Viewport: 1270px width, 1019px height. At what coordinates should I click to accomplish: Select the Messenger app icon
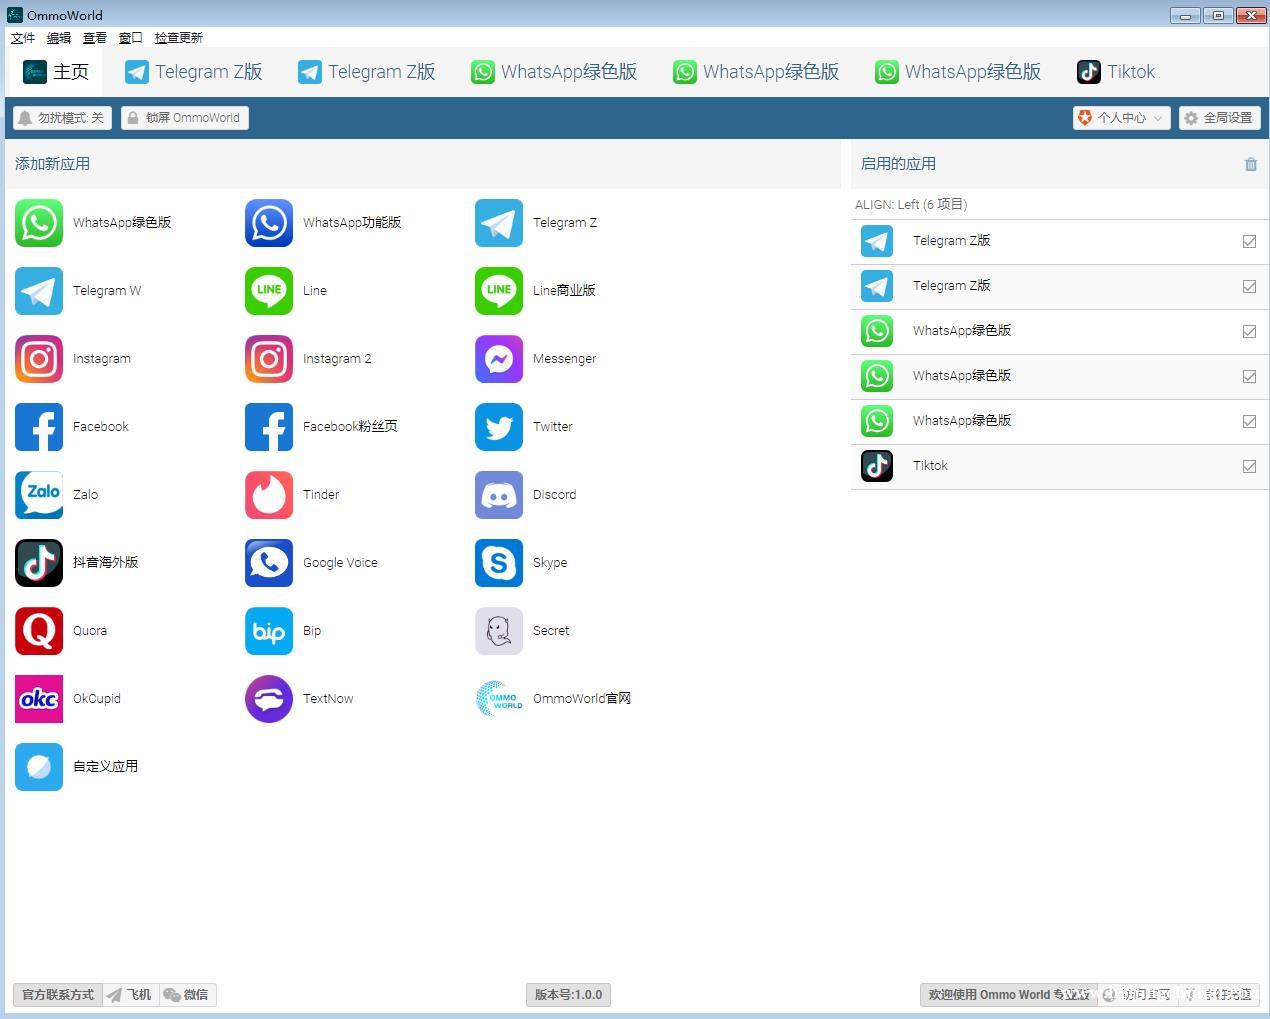click(499, 359)
